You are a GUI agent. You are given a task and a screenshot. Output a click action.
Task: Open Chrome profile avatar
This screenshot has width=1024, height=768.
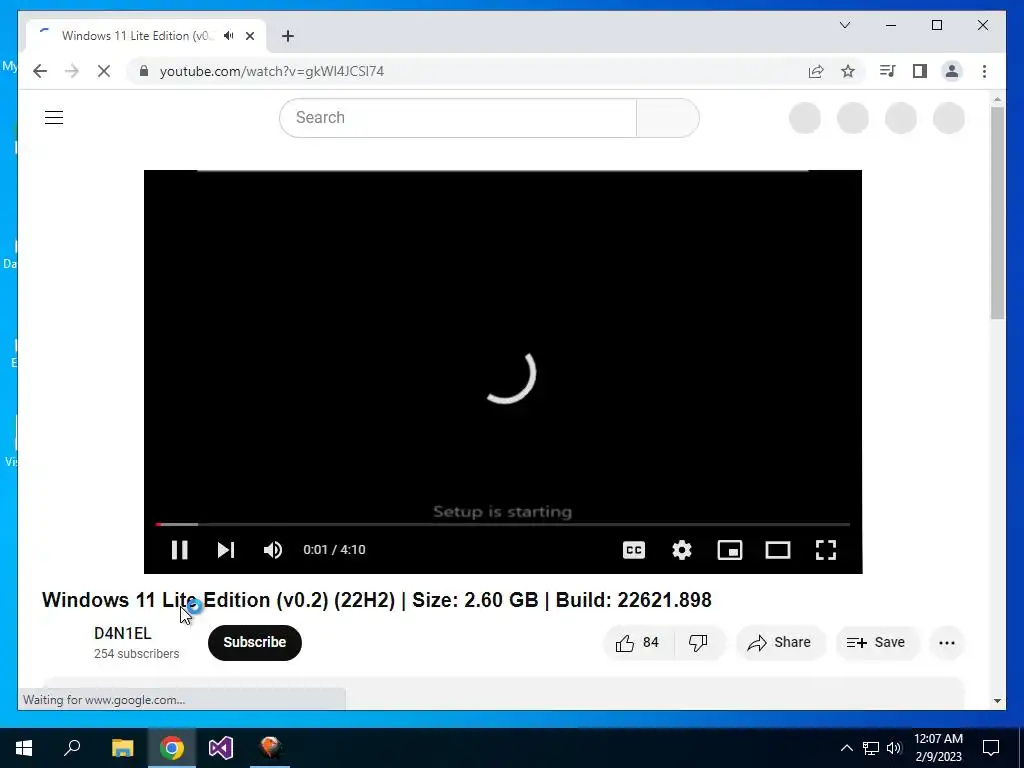(x=952, y=71)
